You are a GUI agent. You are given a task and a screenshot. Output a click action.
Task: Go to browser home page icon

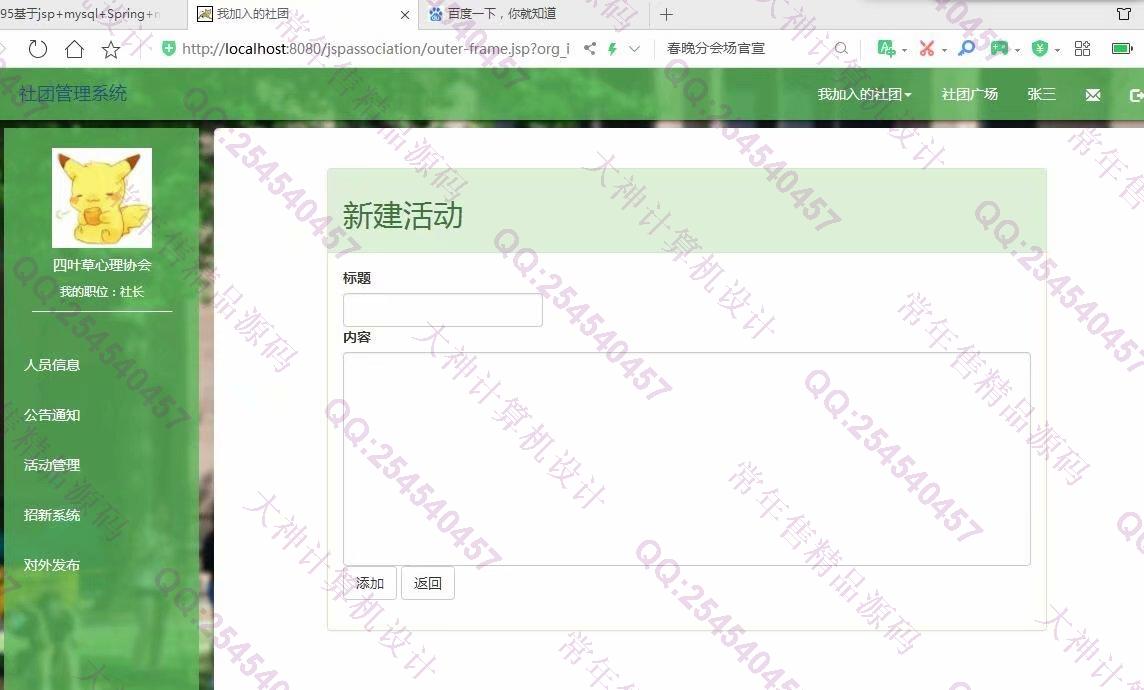74,49
